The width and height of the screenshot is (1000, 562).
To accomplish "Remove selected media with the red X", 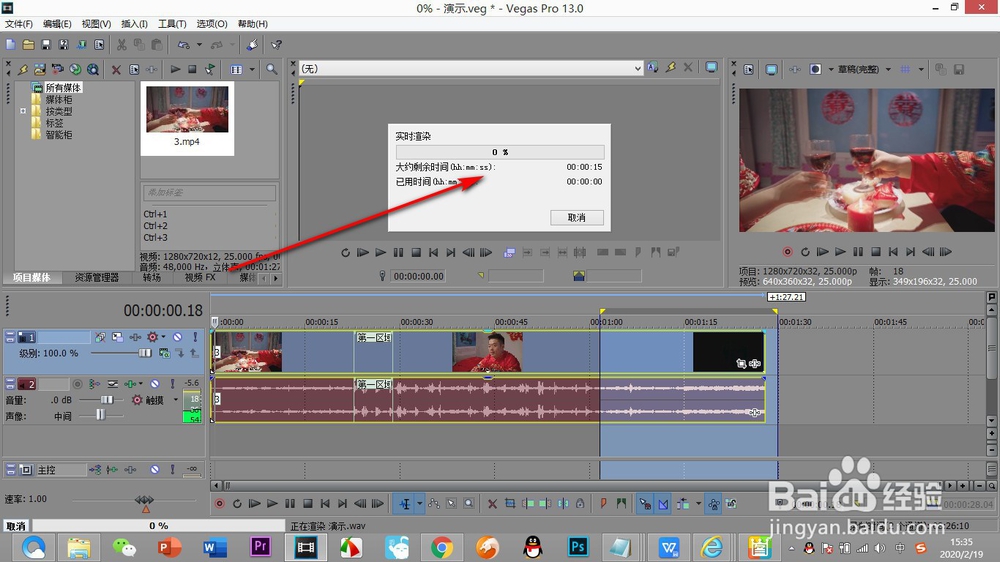I will tap(116, 70).
